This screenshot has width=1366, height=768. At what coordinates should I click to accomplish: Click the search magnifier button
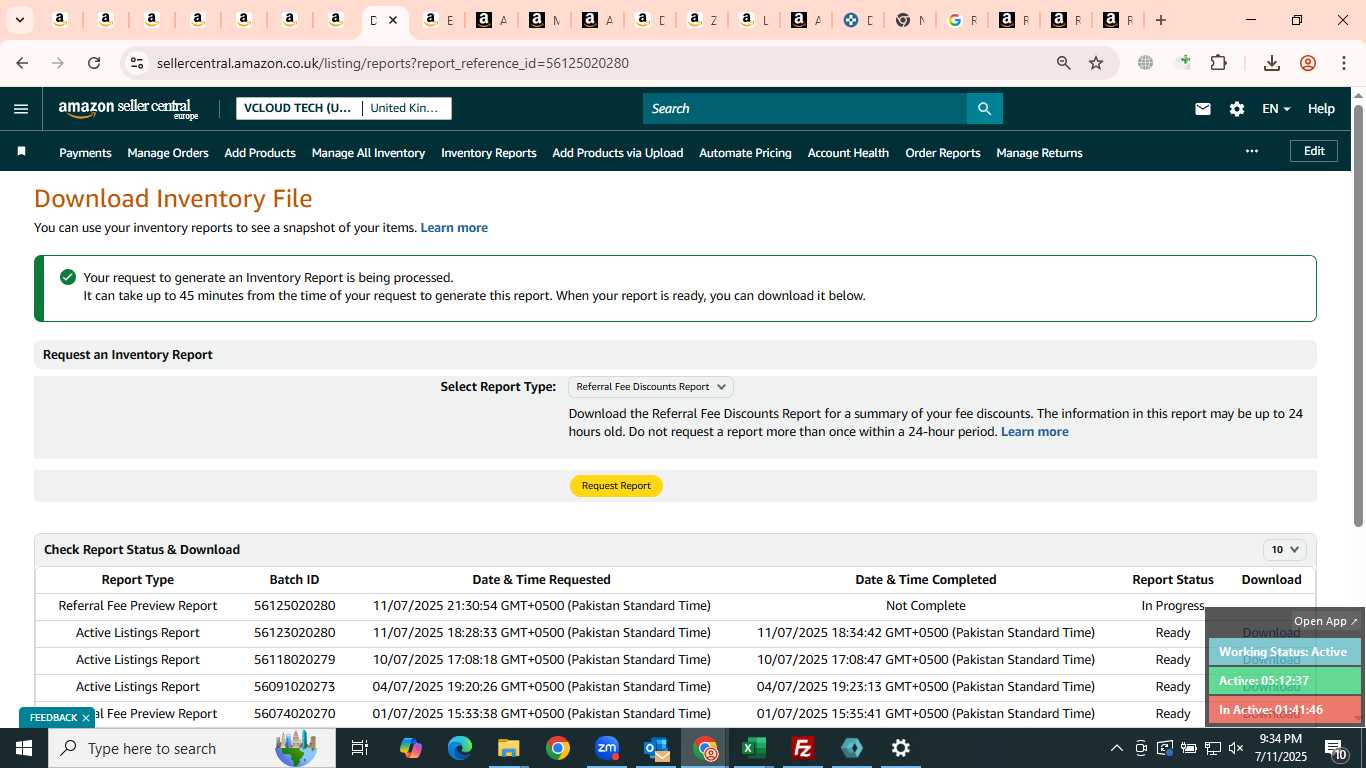tap(984, 109)
